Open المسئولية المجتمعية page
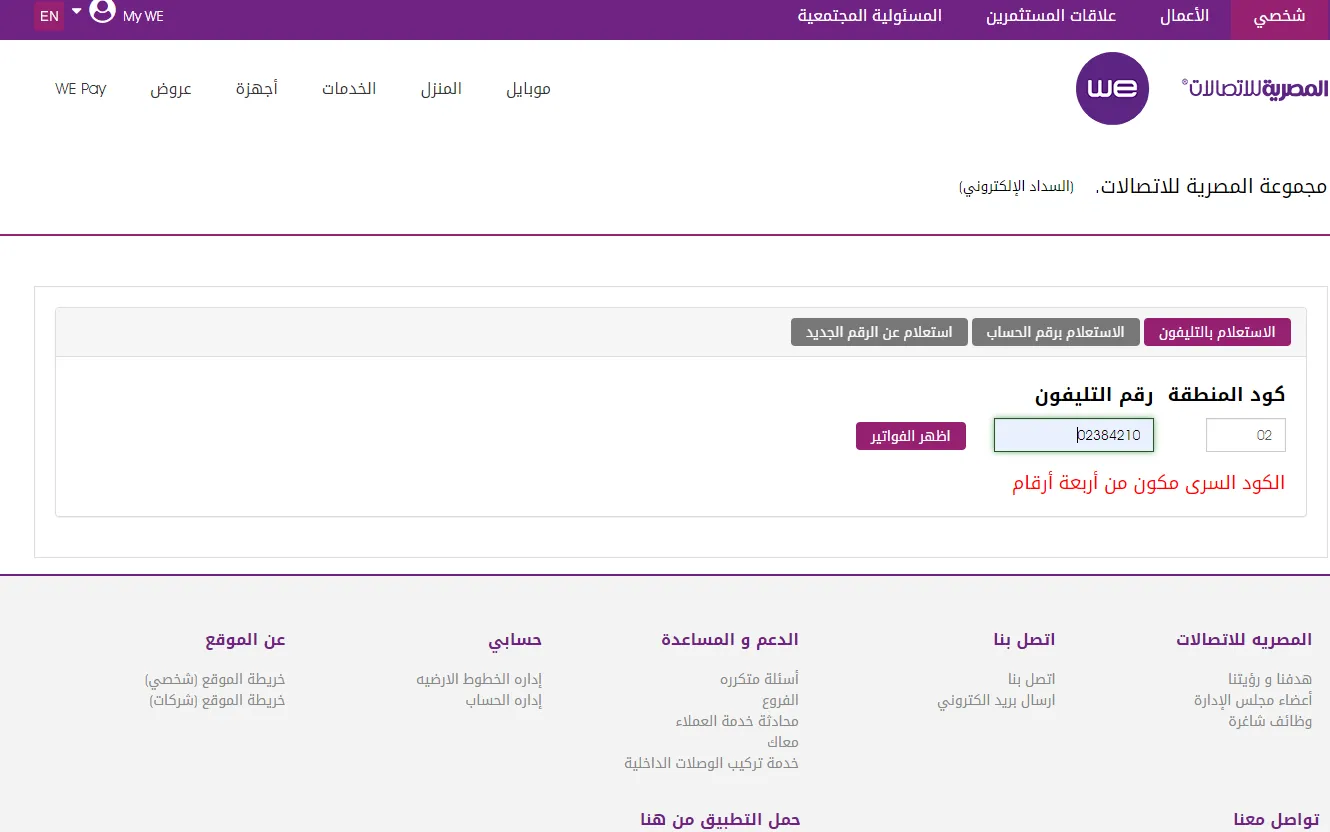Screen dimensions: 1330x832 coord(869,16)
